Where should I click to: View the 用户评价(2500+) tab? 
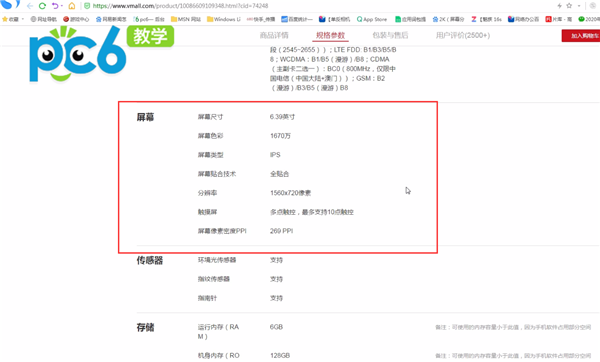[x=463, y=35]
